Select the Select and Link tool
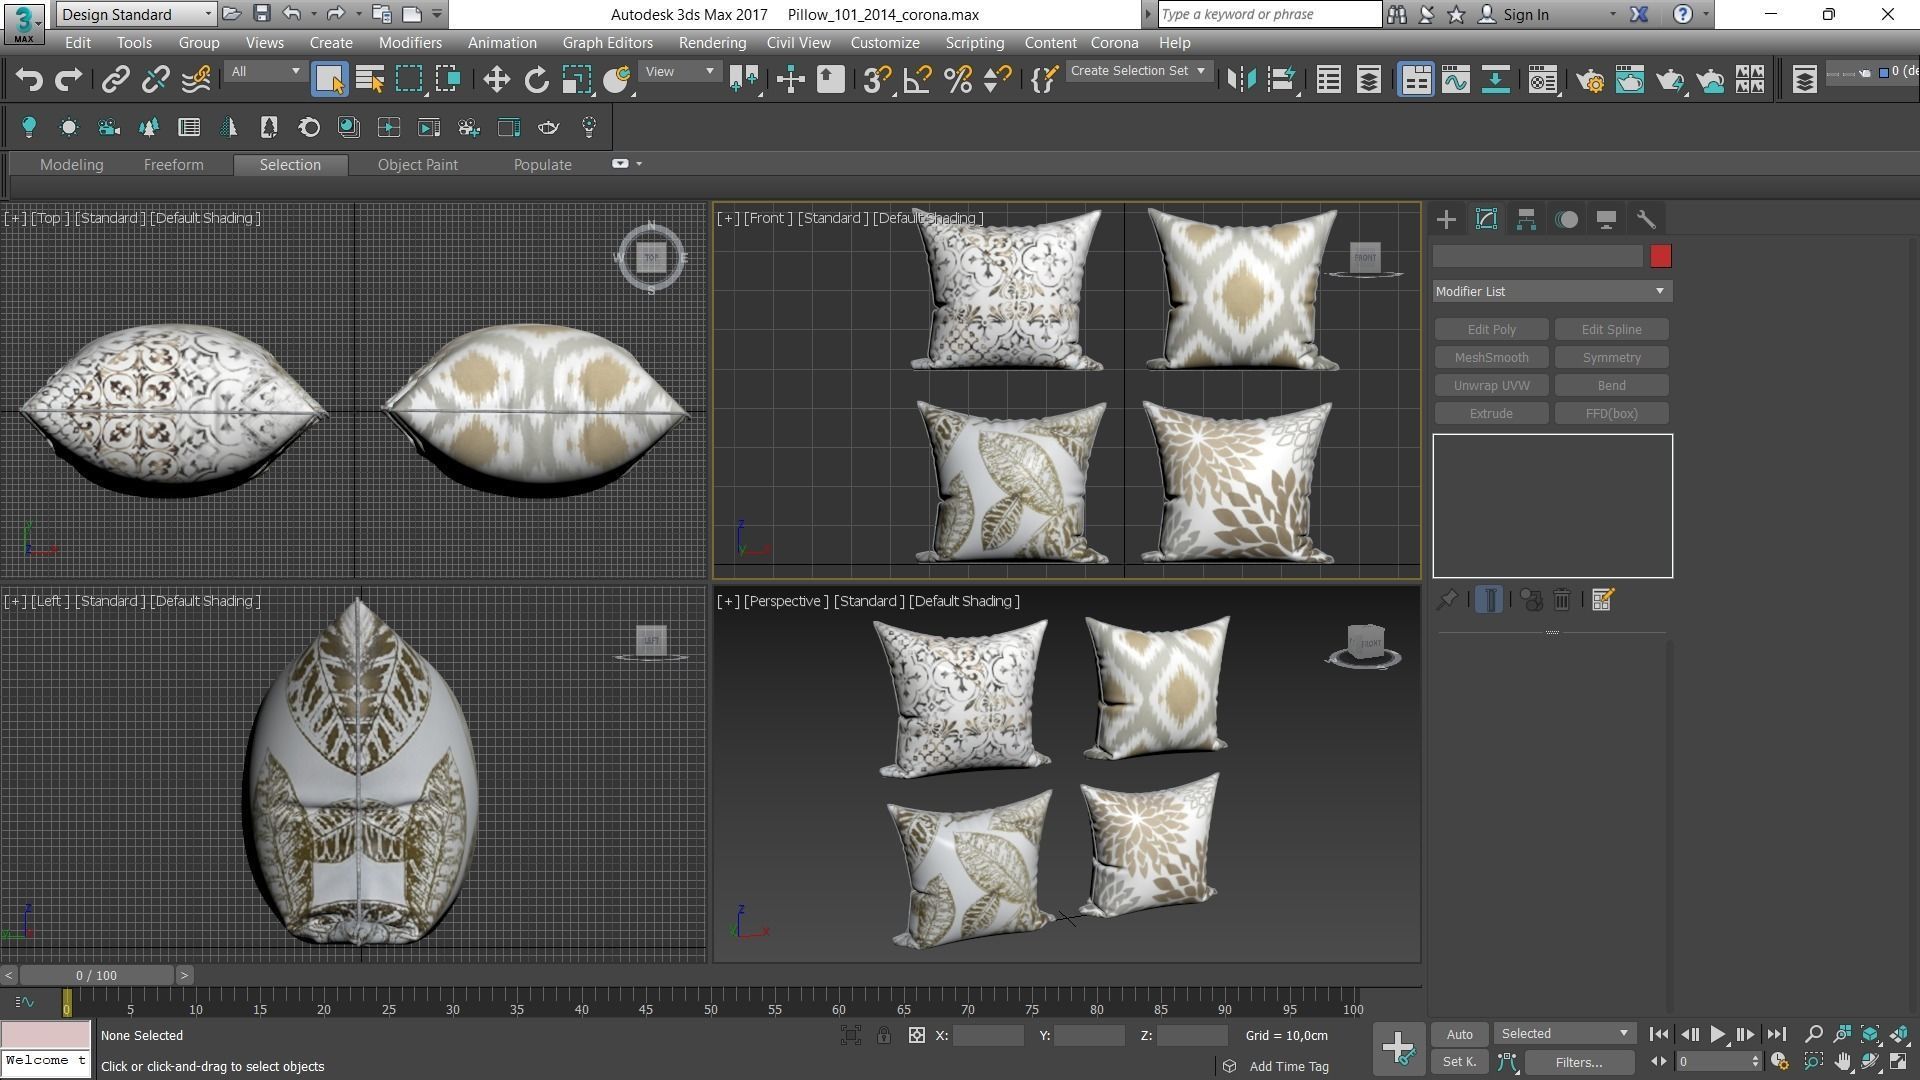 (x=116, y=79)
